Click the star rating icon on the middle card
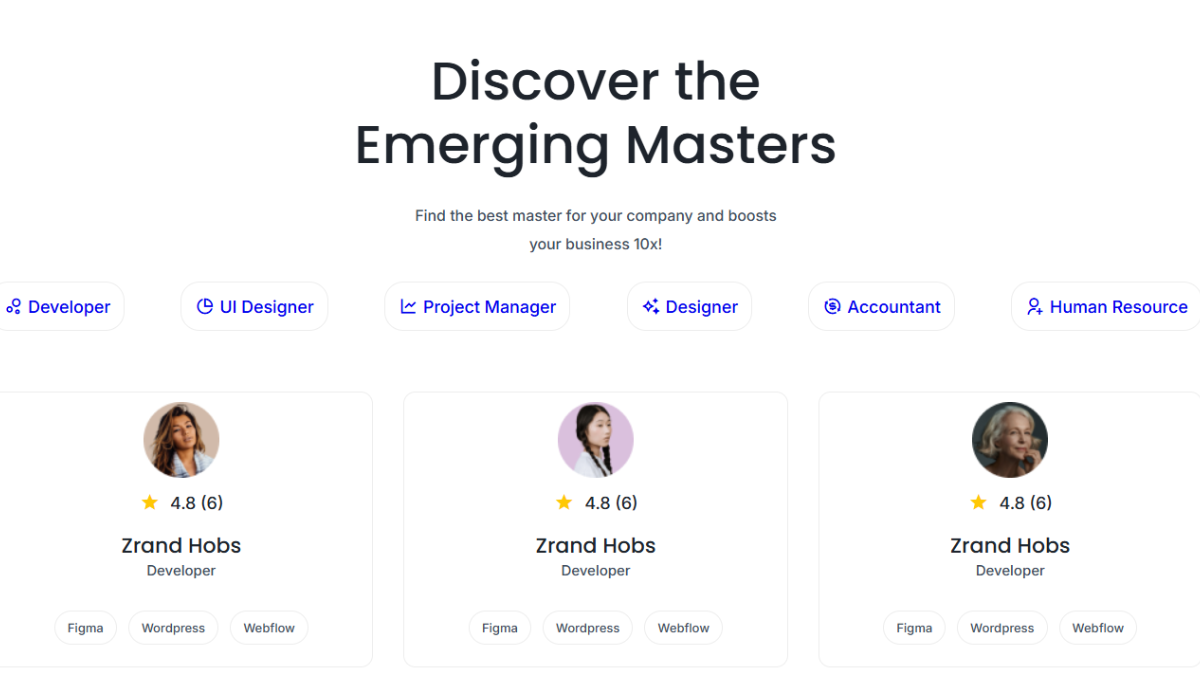1200x675 pixels. 564,502
